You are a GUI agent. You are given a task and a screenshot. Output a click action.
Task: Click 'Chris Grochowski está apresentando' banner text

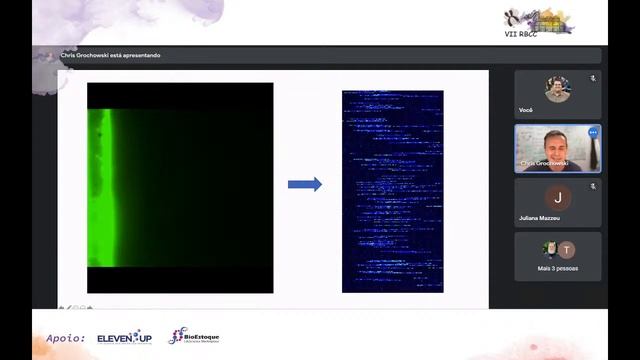110,55
